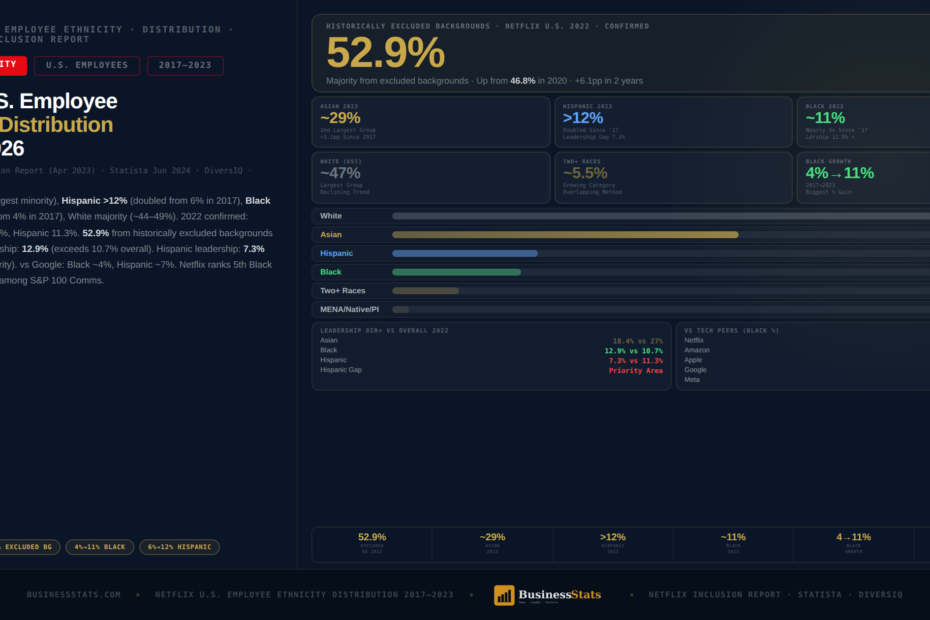Click the Two+ Races distribution bar
Image resolution: width=930 pixels, height=620 pixels.
tap(425, 291)
